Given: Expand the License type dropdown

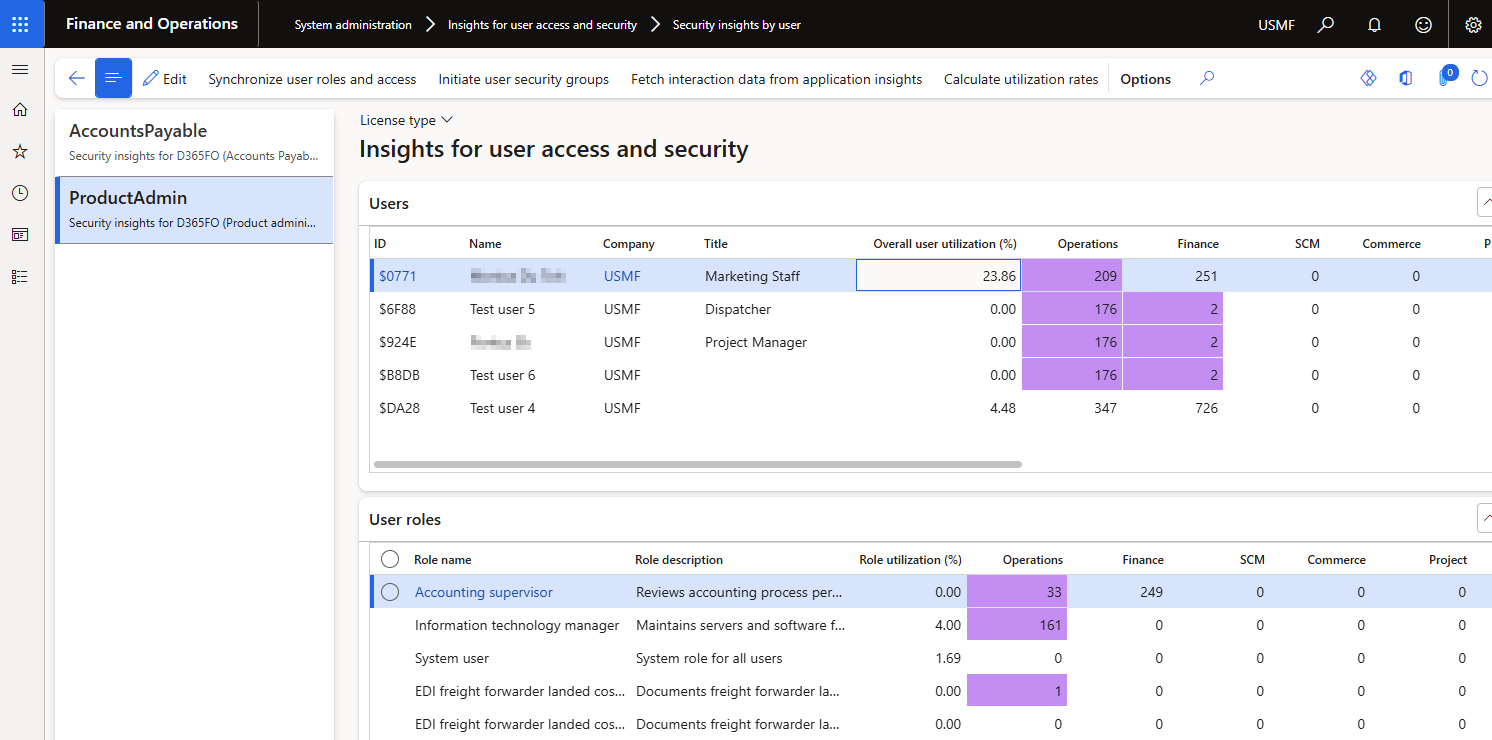Looking at the screenshot, I should point(406,120).
